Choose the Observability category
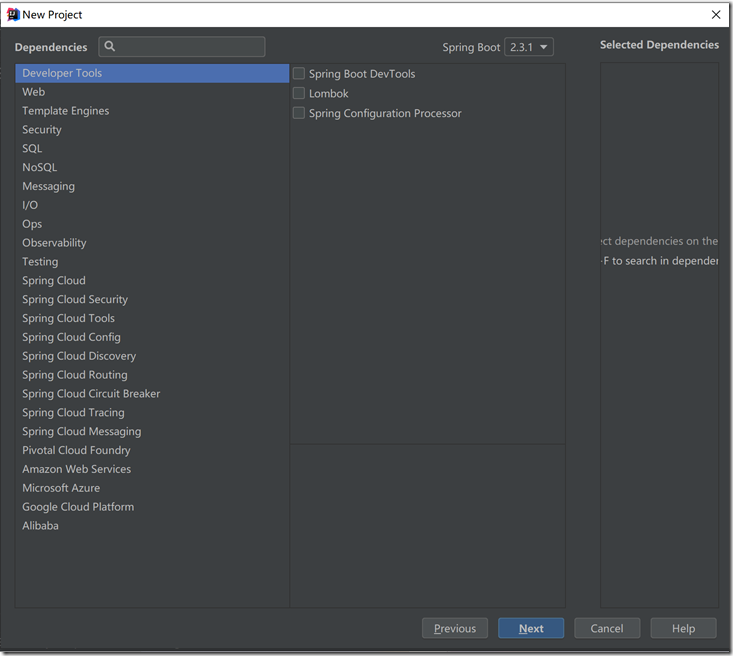The width and height of the screenshot is (733, 656). coord(152,243)
